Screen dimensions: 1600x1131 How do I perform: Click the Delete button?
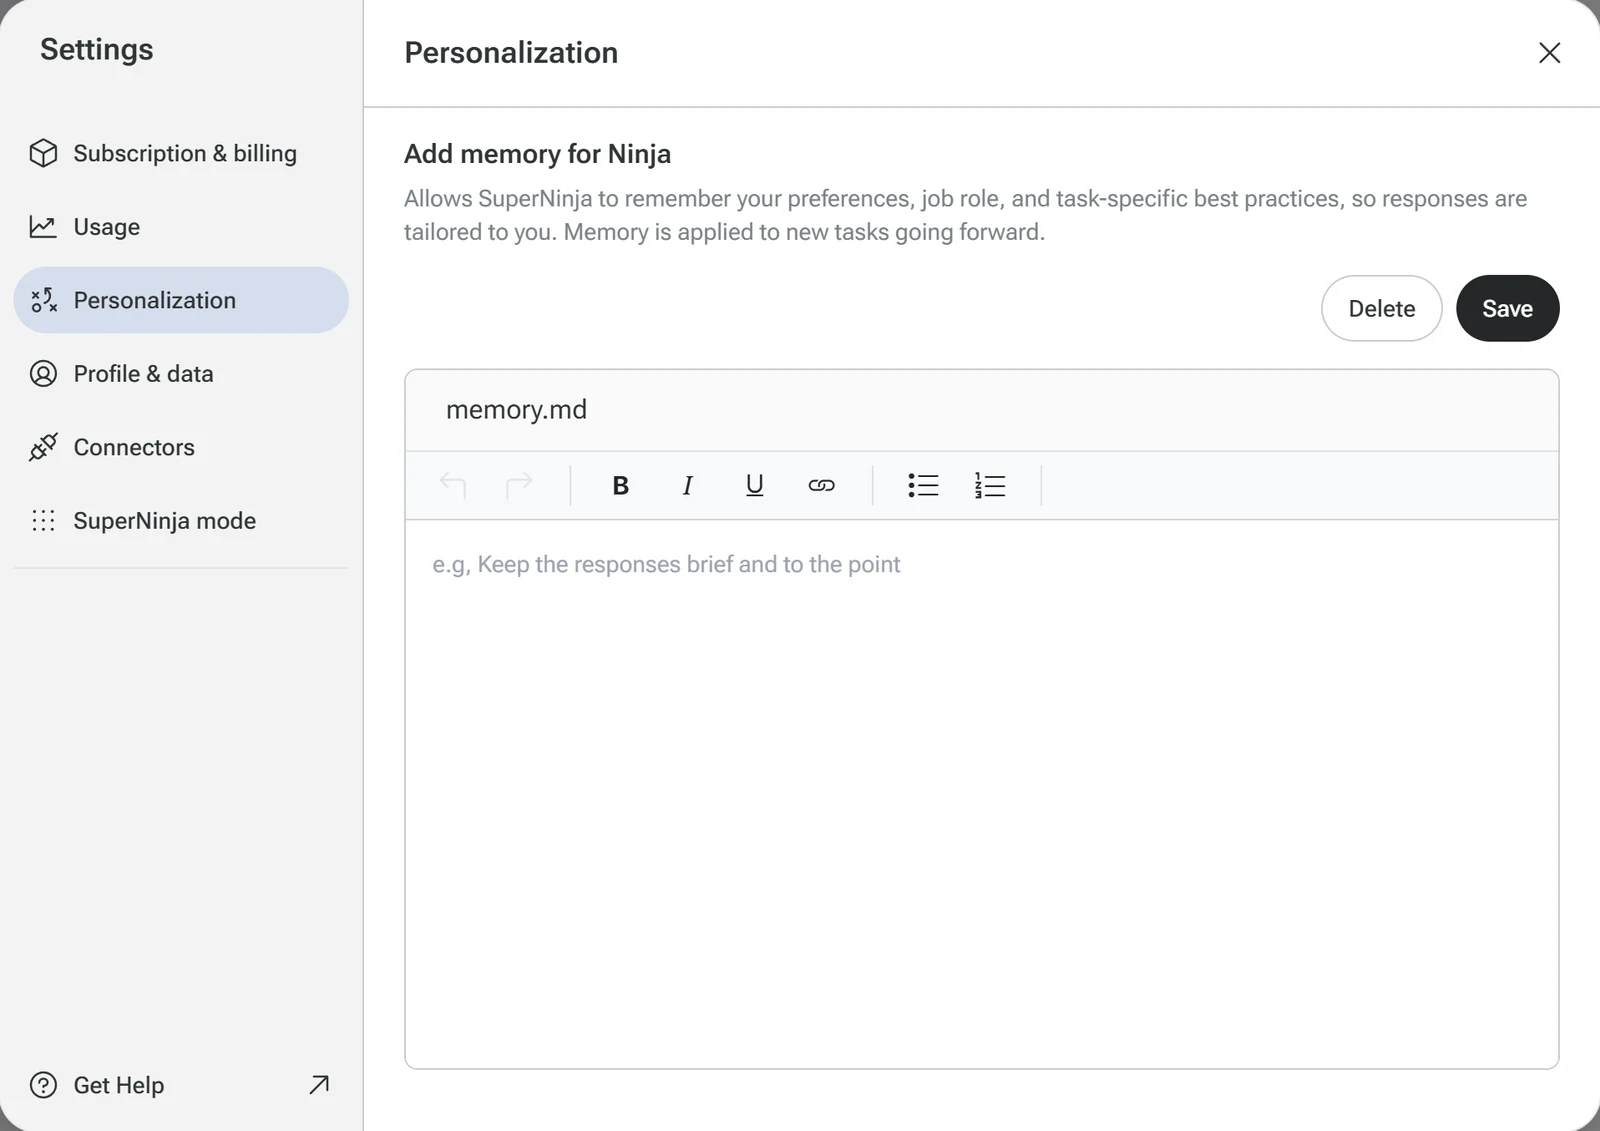click(x=1381, y=309)
